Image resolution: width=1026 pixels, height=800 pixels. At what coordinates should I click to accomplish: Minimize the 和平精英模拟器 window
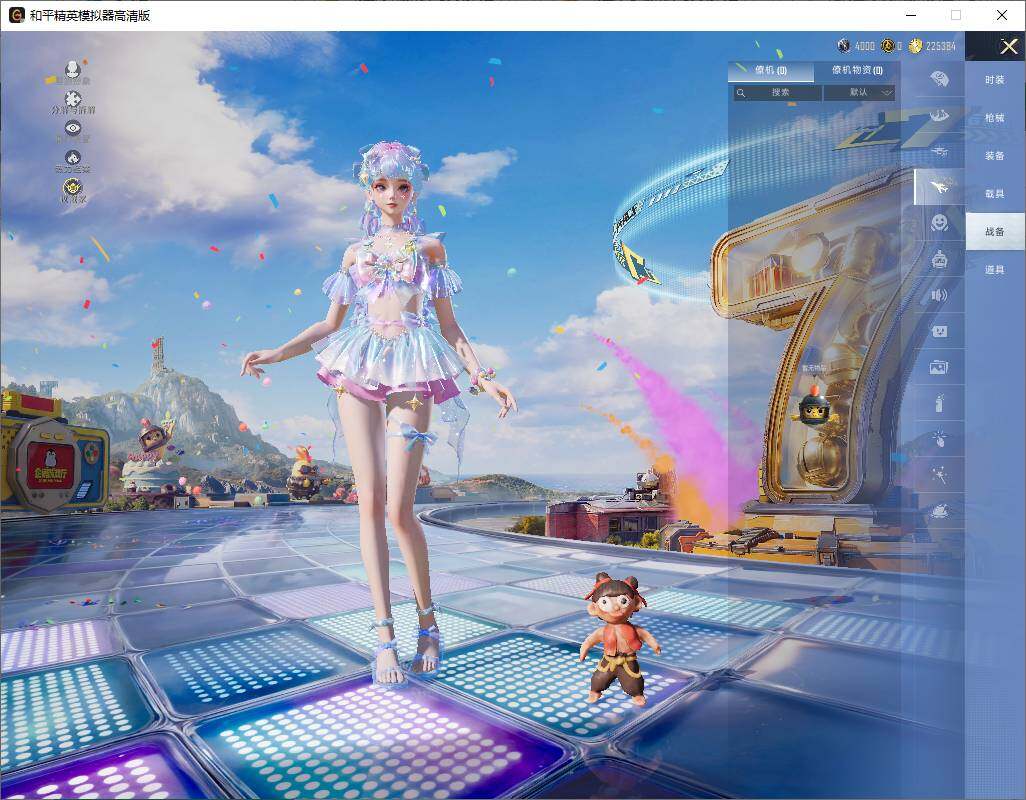[911, 15]
